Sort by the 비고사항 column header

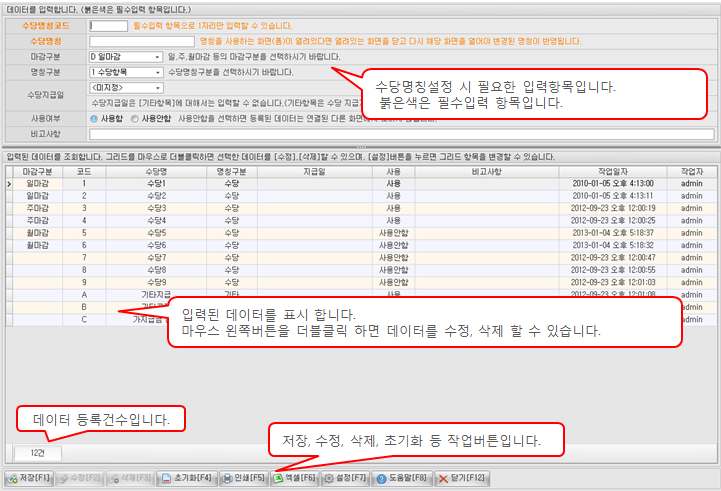pos(487,171)
